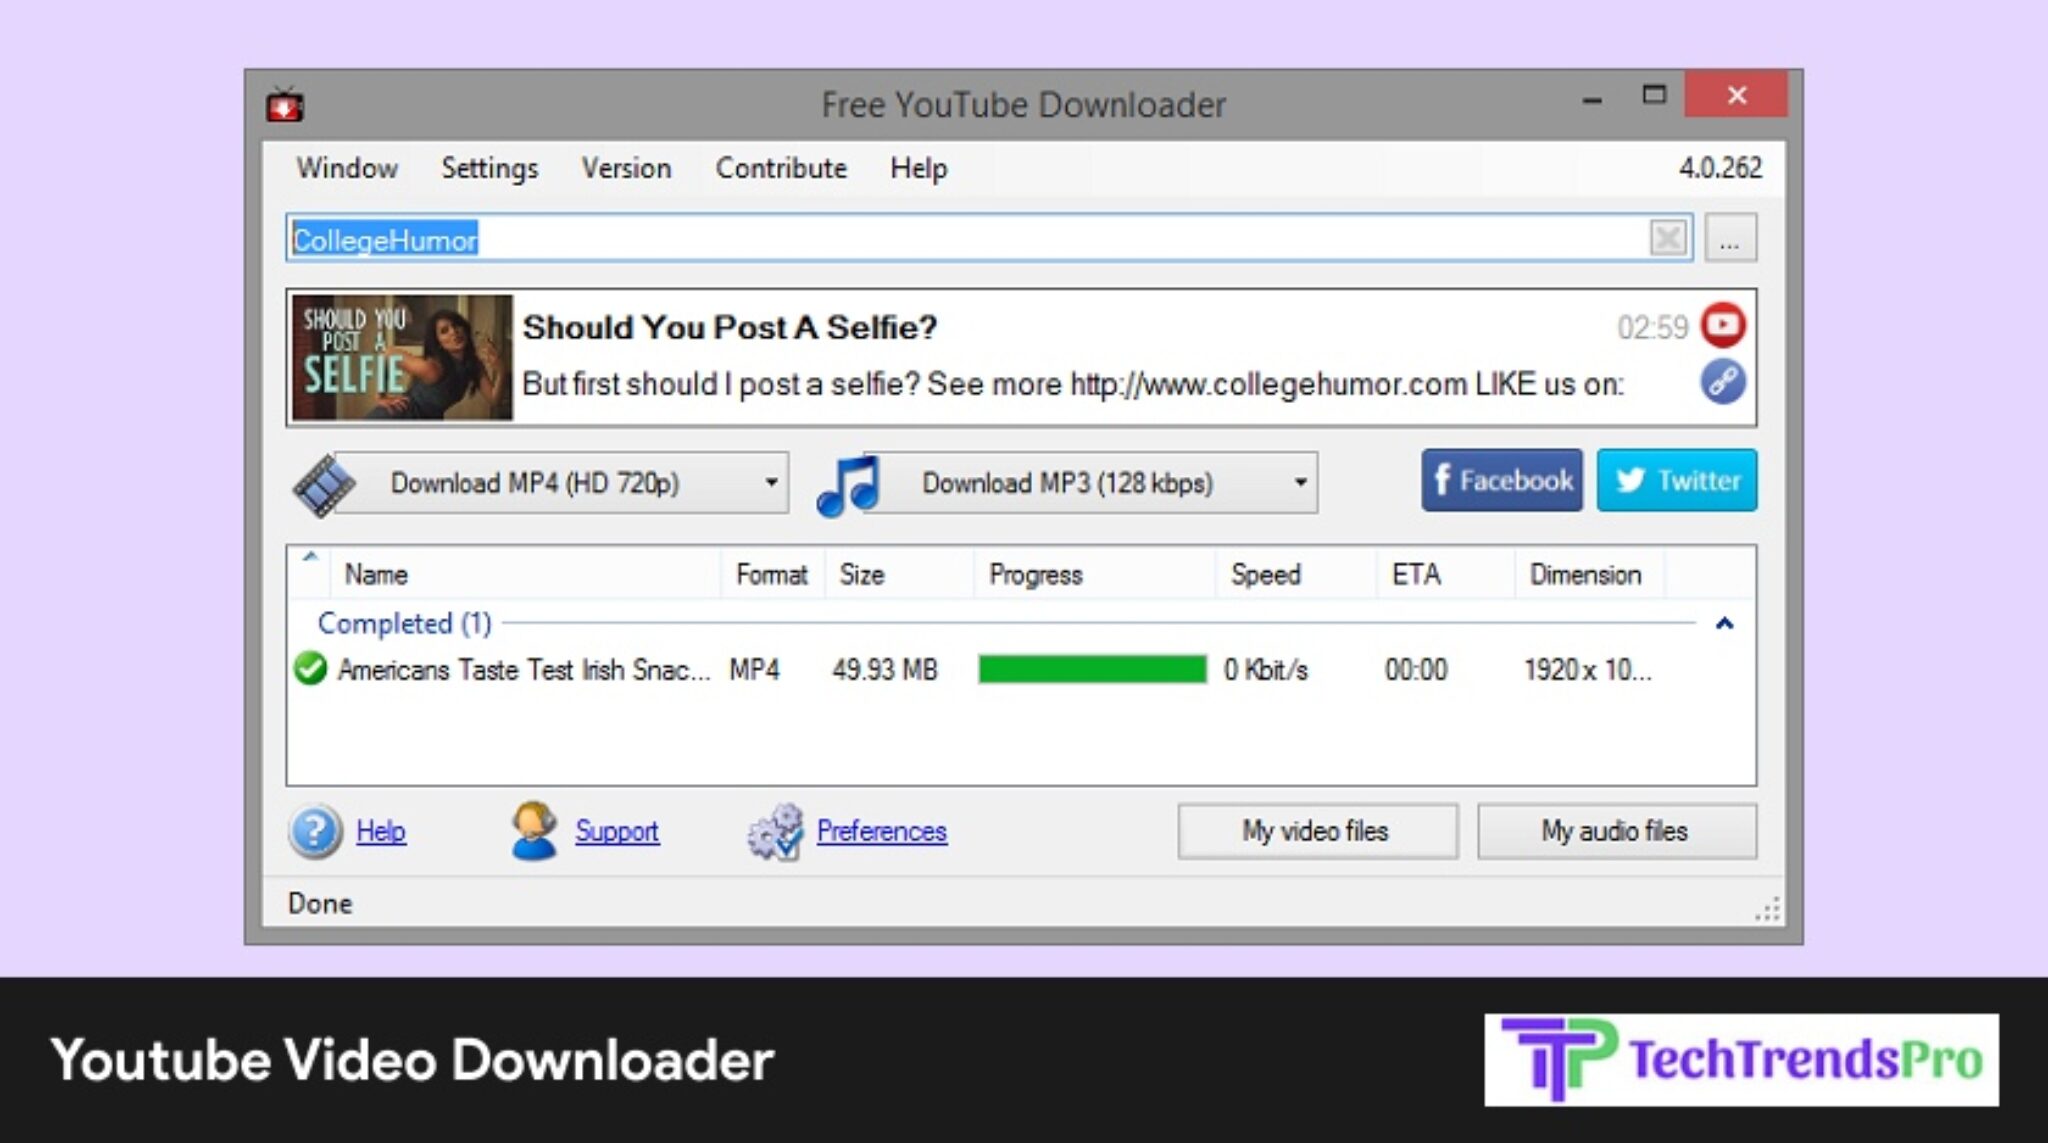Close the Free YouTube Downloader window
The height and width of the screenshot is (1143, 2048).
[1736, 95]
